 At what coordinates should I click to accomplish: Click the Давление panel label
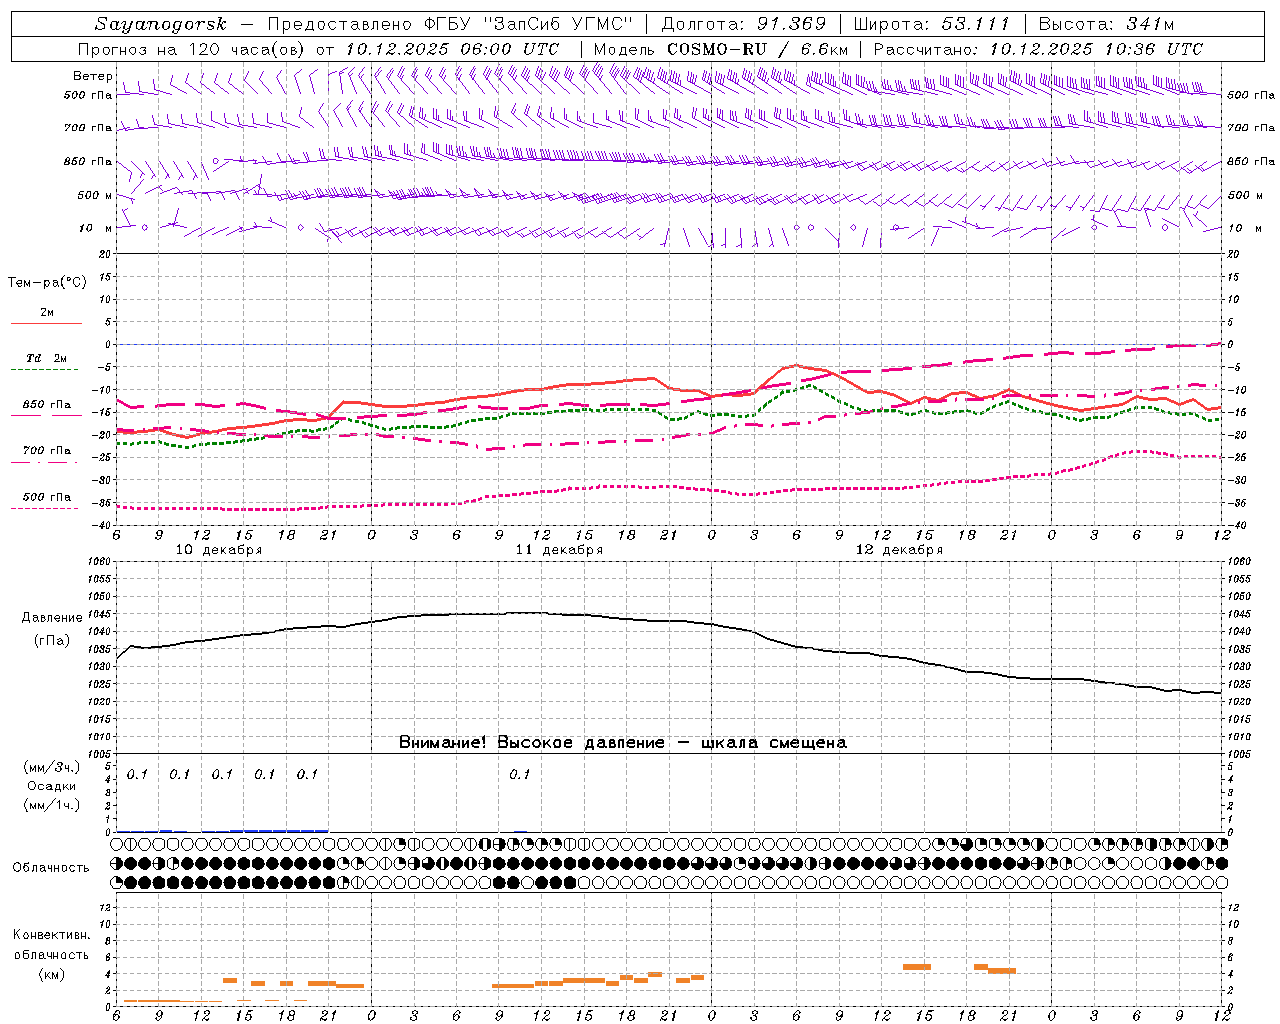[52, 618]
